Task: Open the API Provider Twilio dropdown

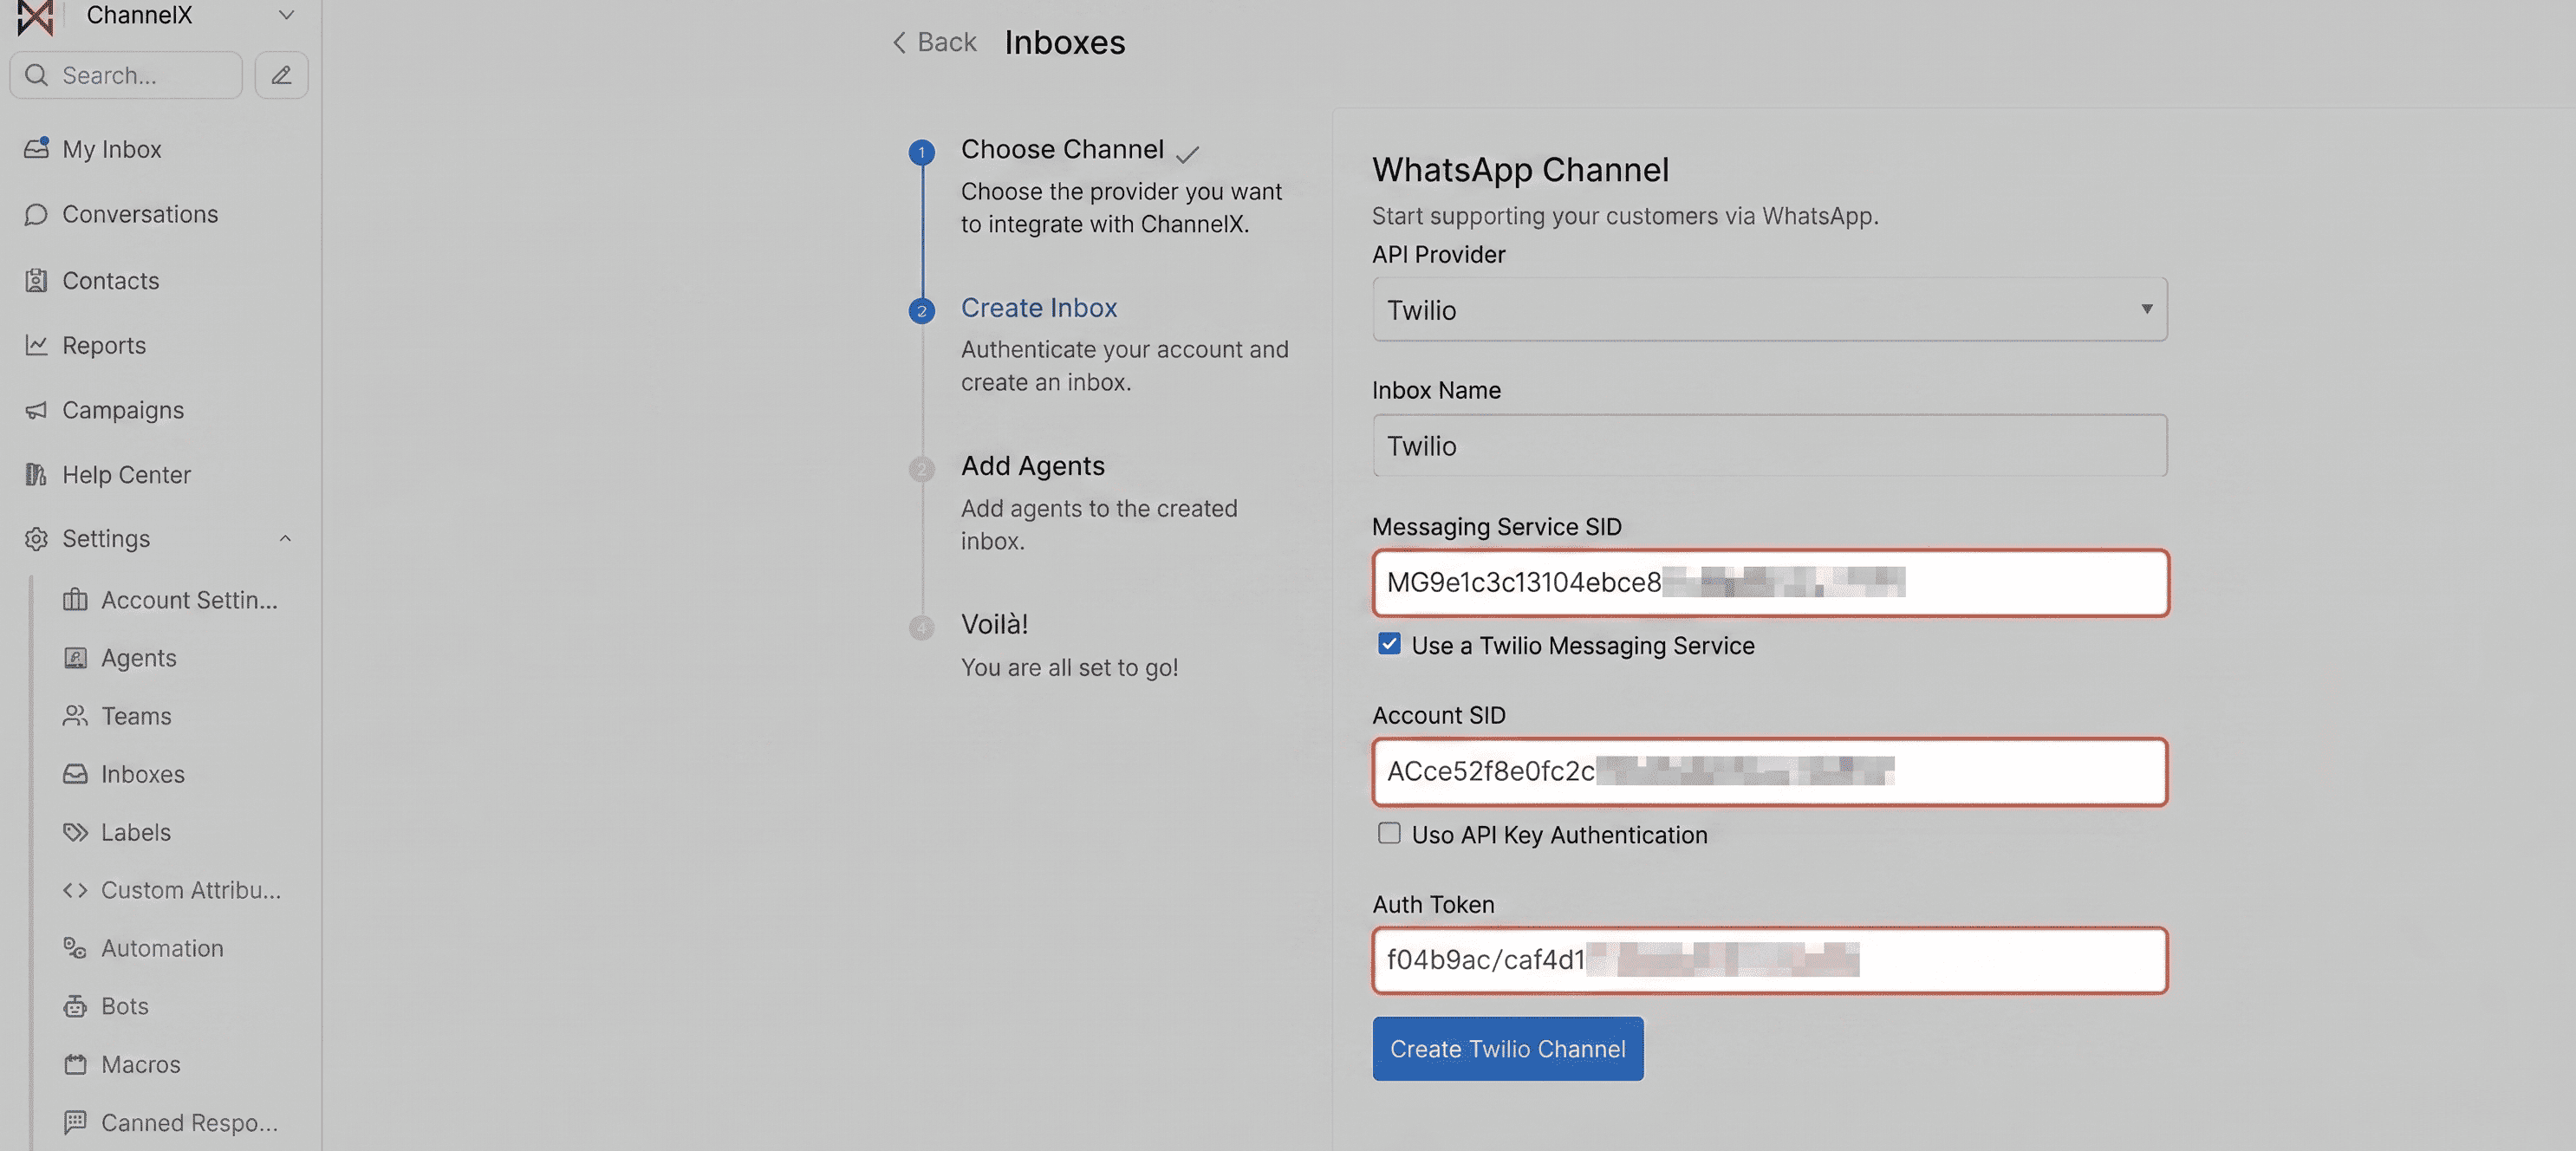Action: pyautogui.click(x=1769, y=309)
